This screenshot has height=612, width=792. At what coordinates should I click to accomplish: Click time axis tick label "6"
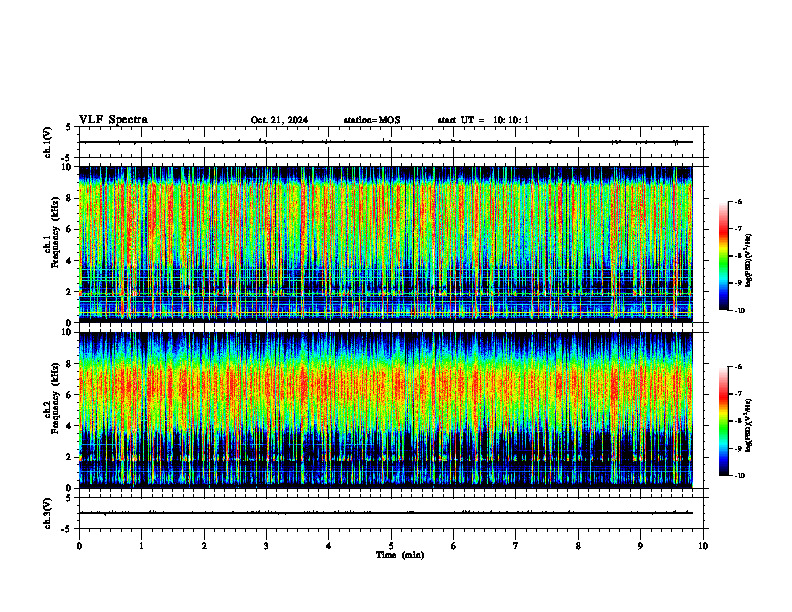[x=454, y=546]
